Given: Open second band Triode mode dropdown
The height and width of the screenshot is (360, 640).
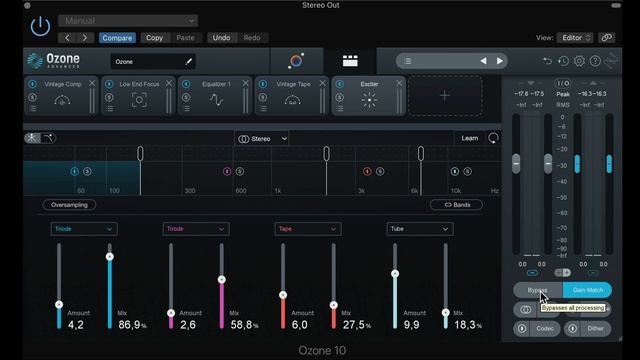Looking at the screenshot, I should (196, 229).
